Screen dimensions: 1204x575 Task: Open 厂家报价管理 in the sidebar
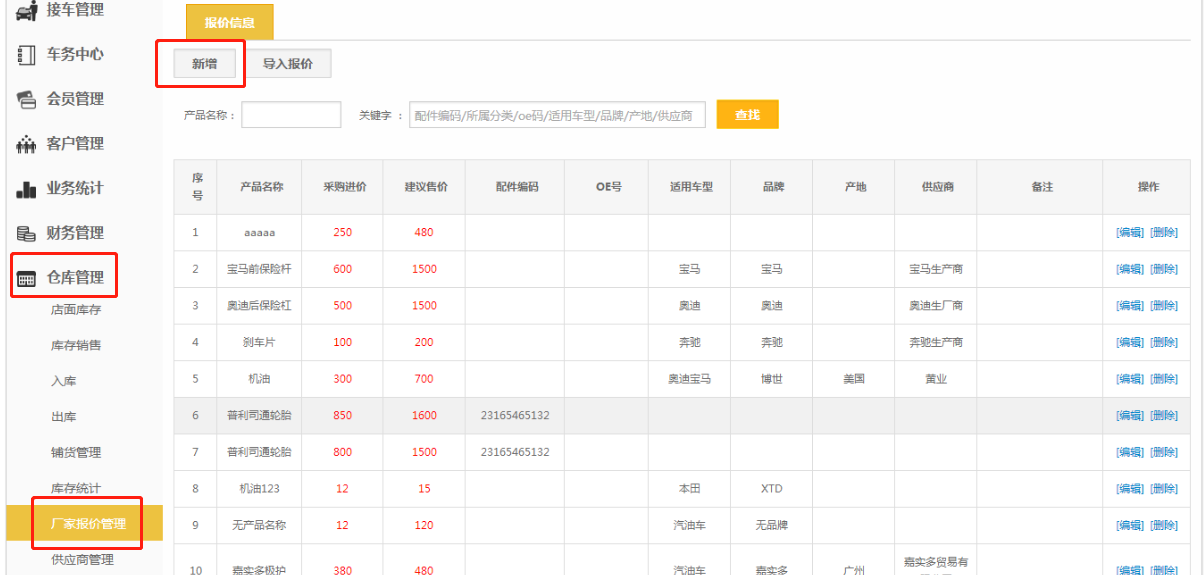pos(88,524)
